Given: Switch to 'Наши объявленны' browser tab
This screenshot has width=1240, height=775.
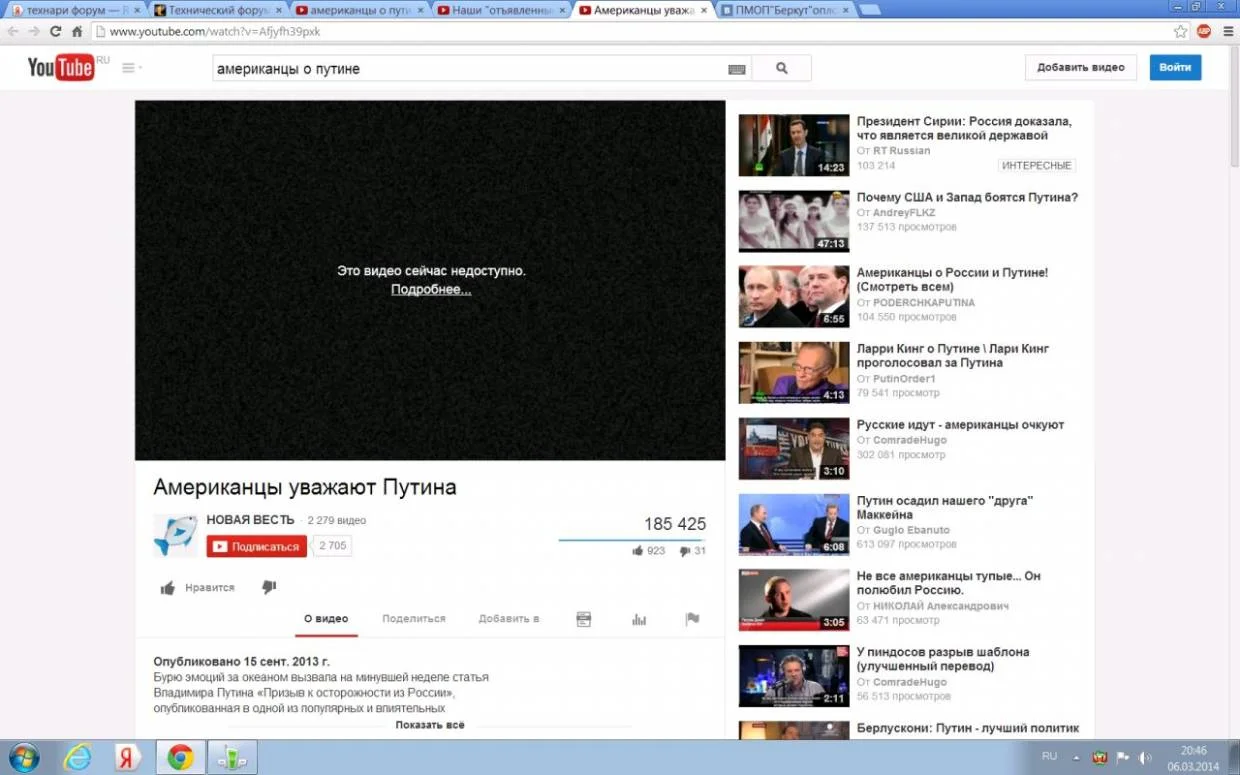Looking at the screenshot, I should tap(503, 10).
